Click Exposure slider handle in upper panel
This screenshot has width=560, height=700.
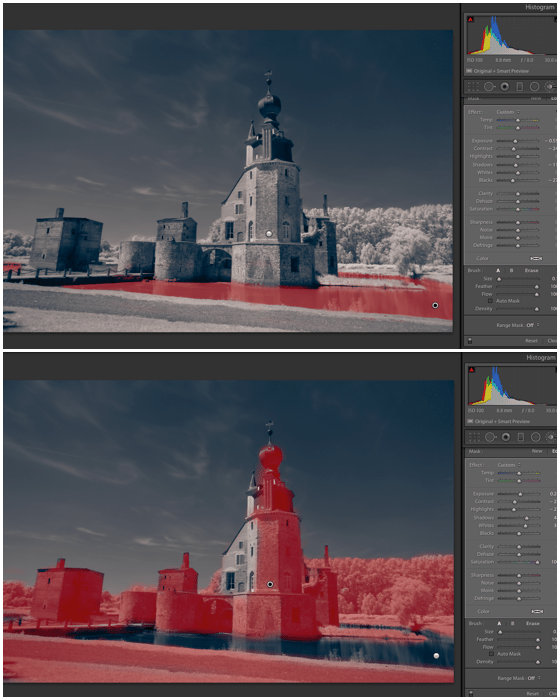click(x=515, y=141)
